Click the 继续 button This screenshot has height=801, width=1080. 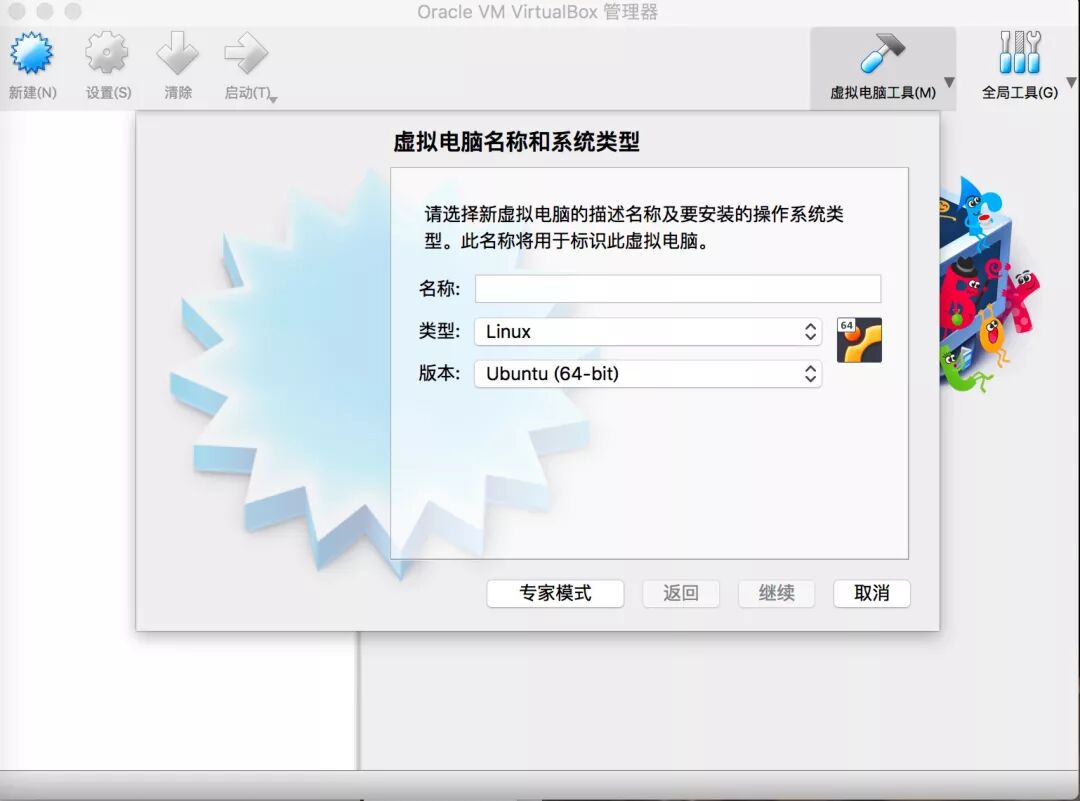point(776,593)
